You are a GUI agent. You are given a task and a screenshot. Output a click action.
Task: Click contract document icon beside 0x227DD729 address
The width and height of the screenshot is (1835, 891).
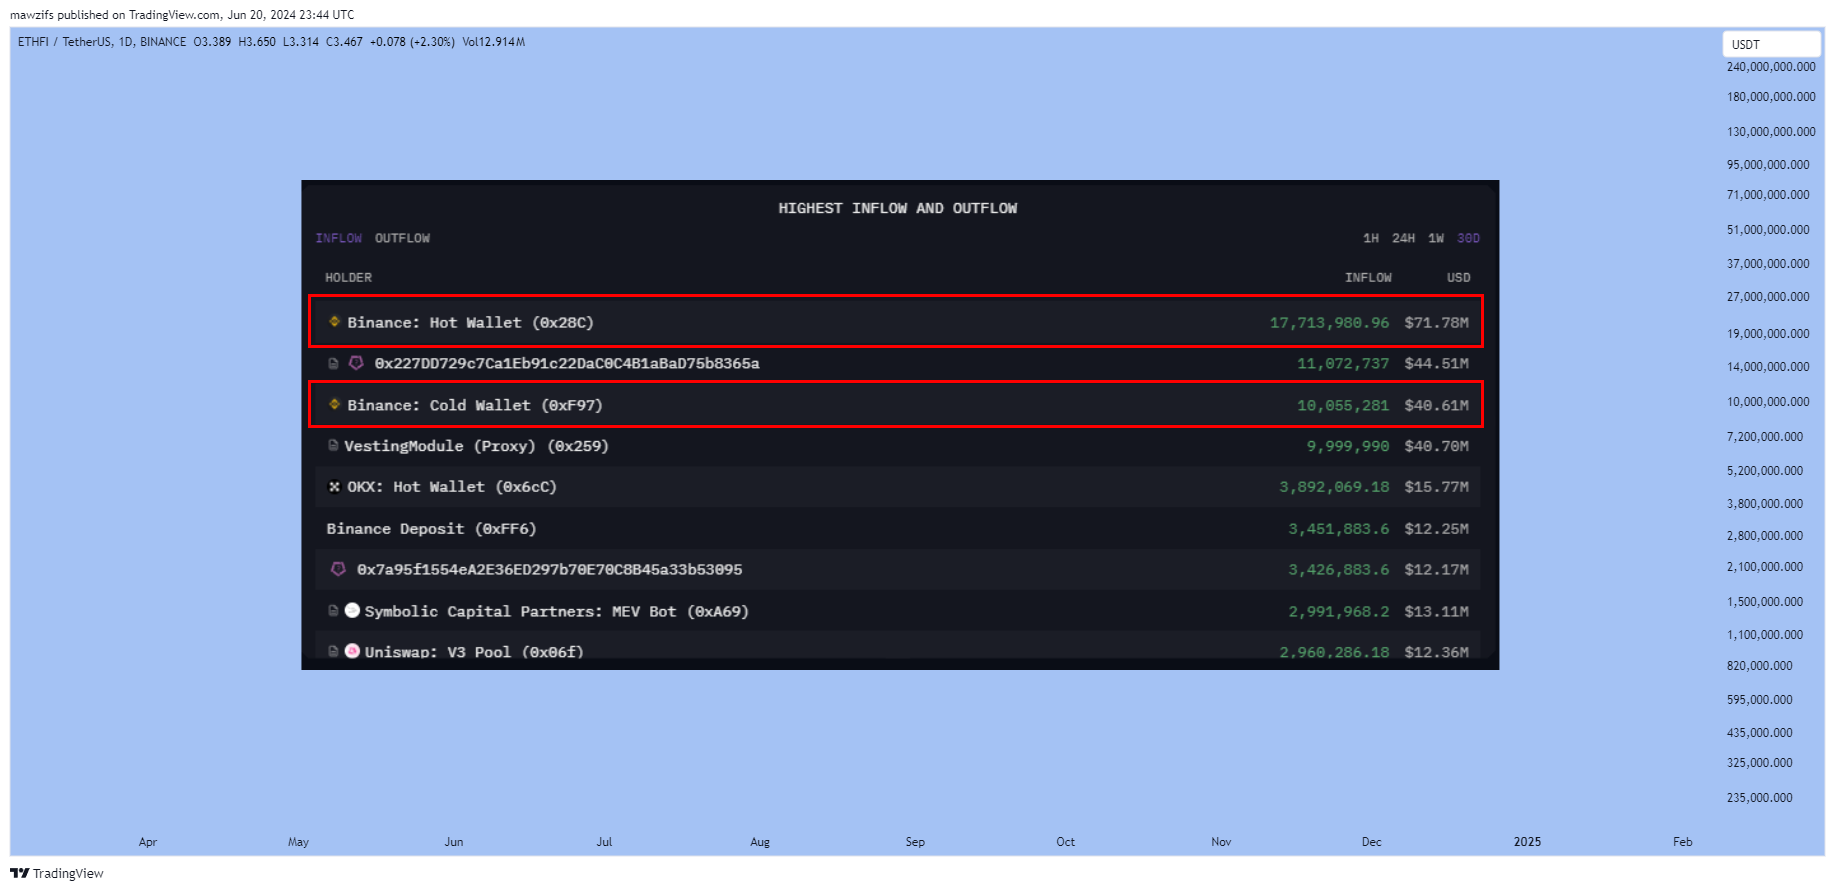333,363
